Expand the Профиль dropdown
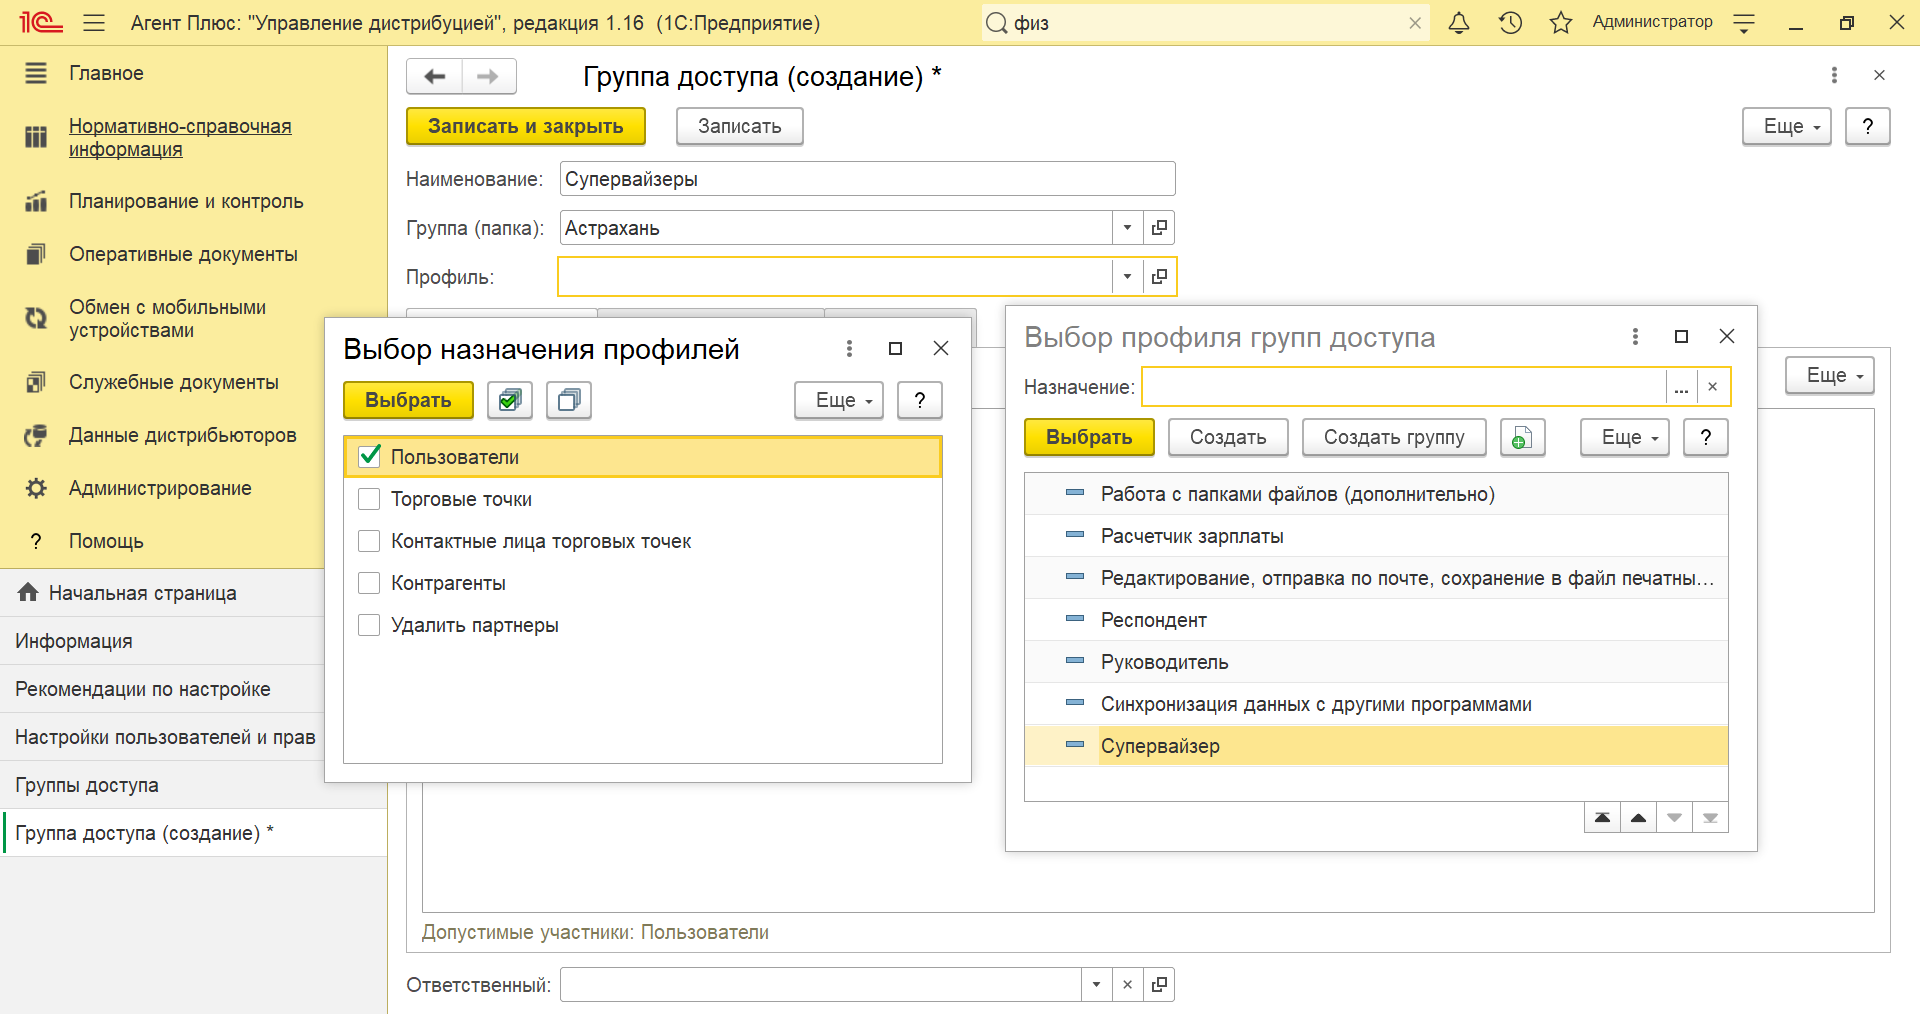The height and width of the screenshot is (1014, 1920). point(1127,277)
